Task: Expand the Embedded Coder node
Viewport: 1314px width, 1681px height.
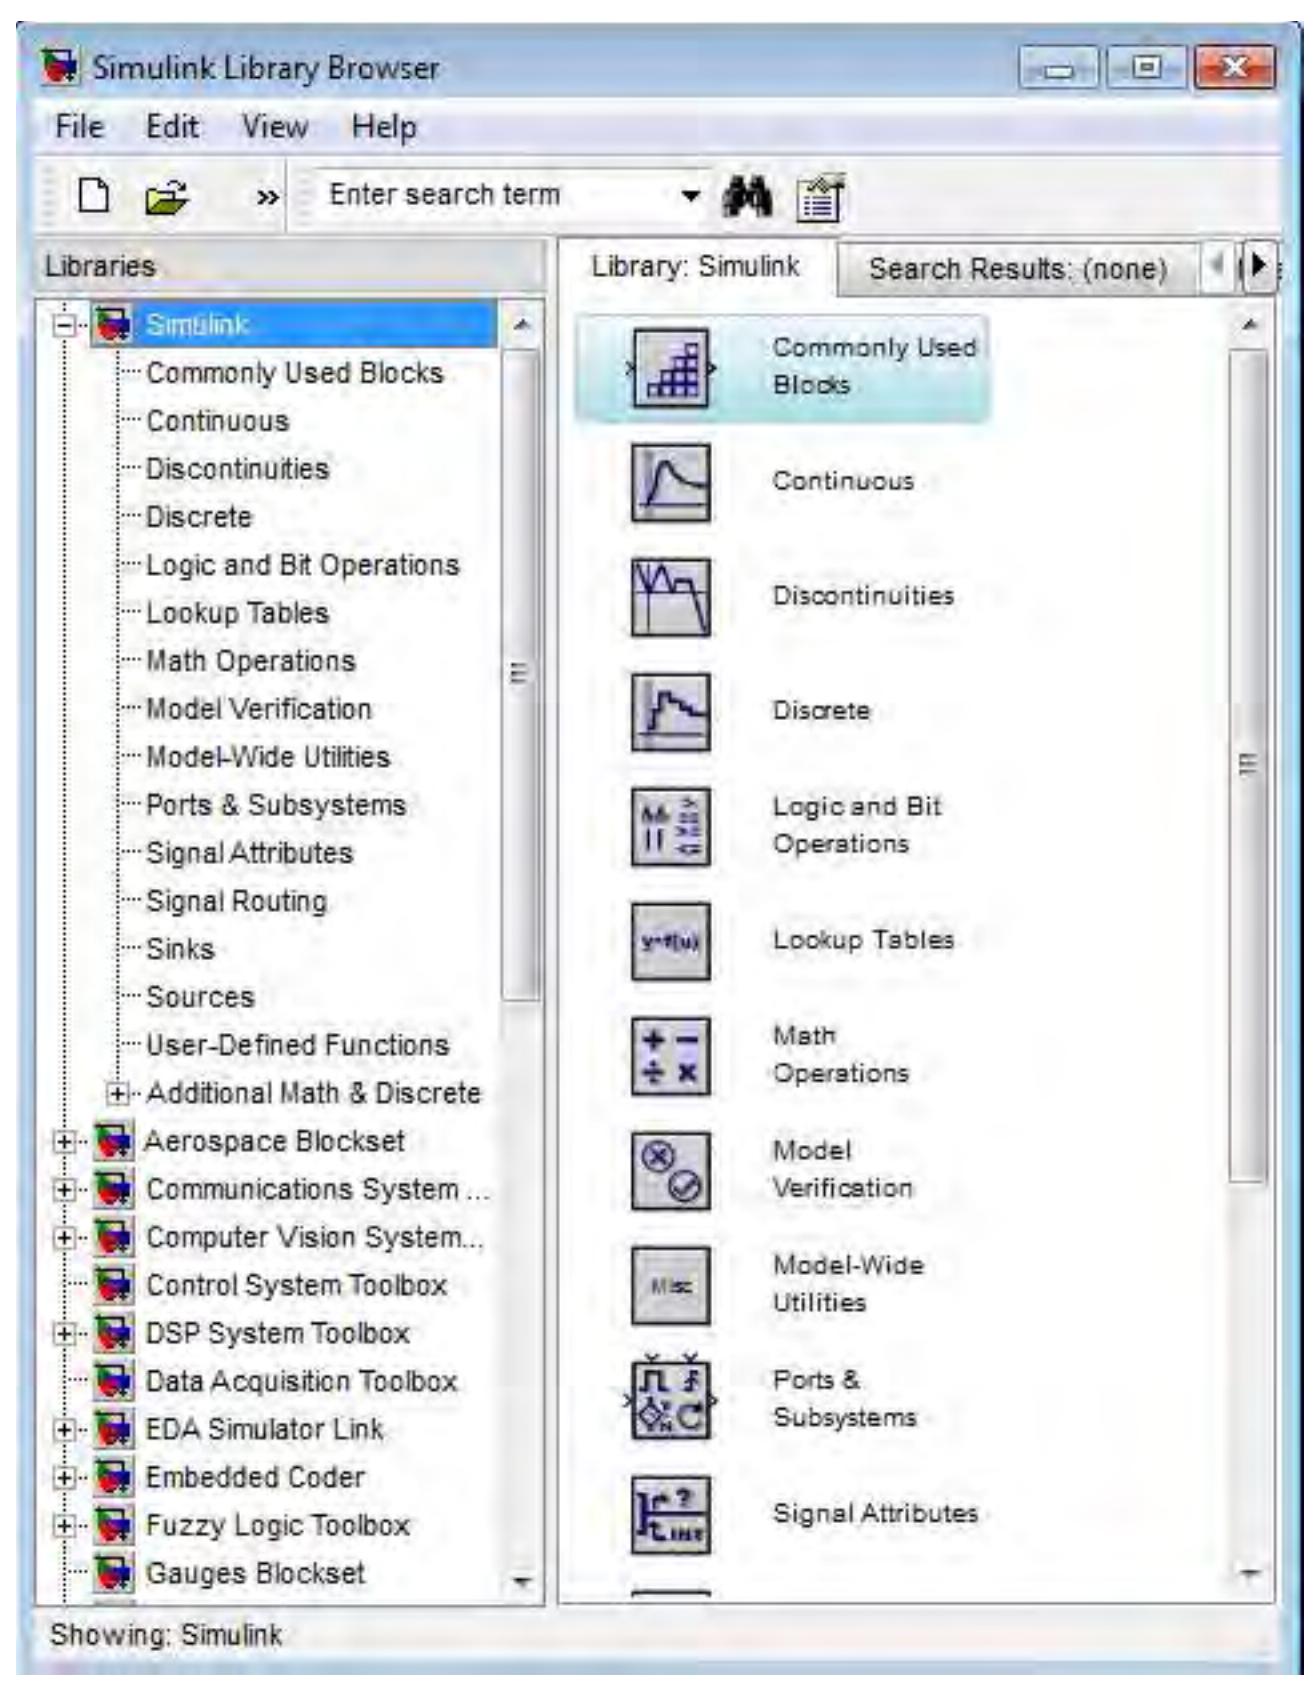Action: coord(64,1477)
